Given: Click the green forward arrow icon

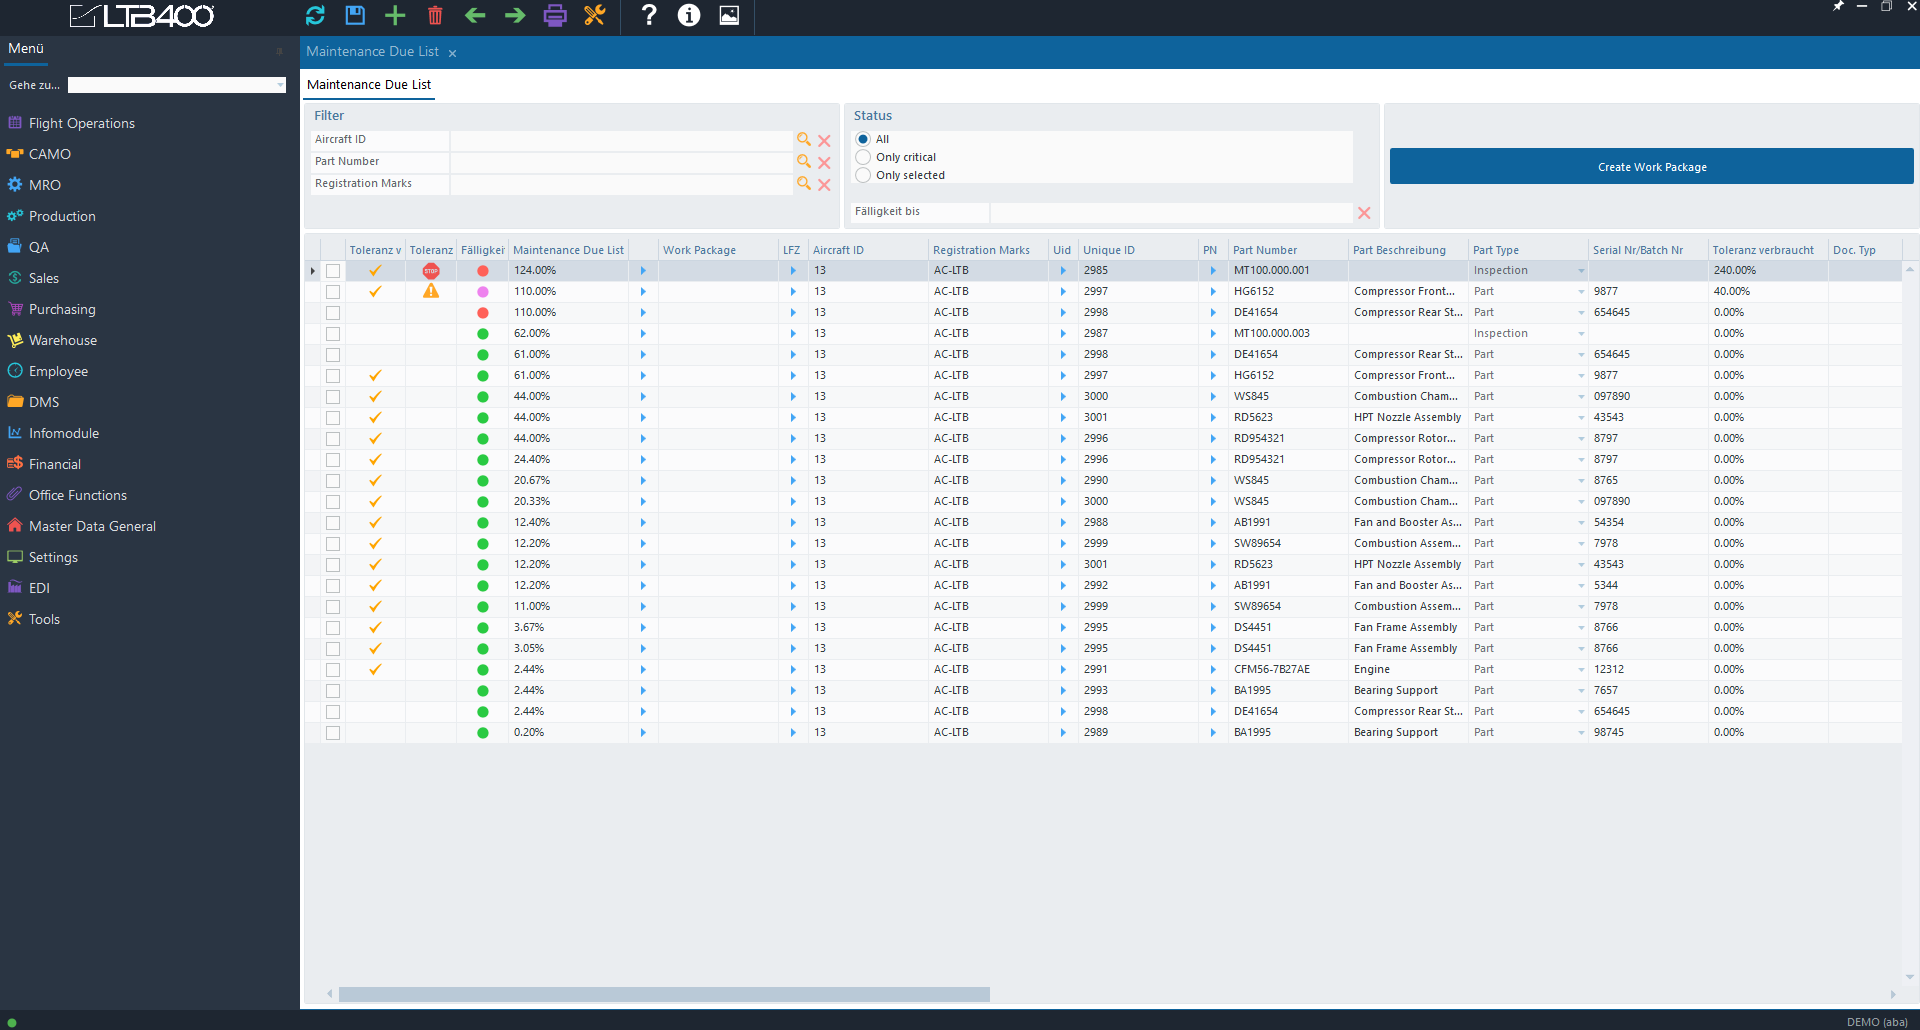Looking at the screenshot, I should click(515, 15).
